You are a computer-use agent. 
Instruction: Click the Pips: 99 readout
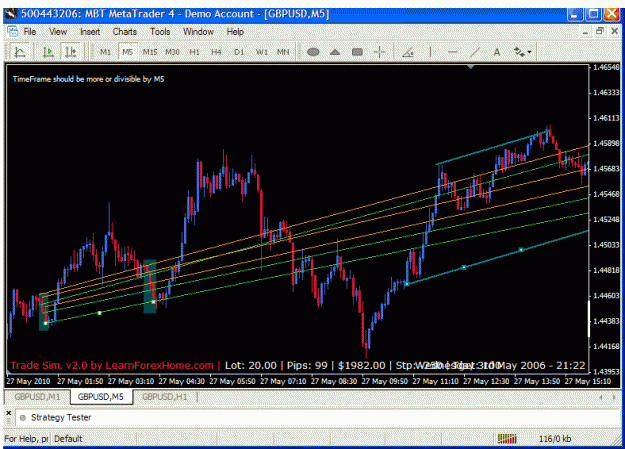(307, 365)
